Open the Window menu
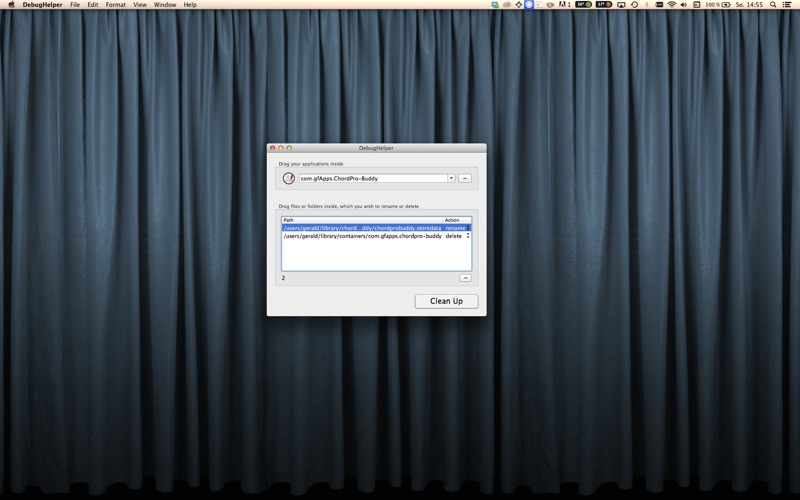800x500 pixels. click(x=165, y=5)
